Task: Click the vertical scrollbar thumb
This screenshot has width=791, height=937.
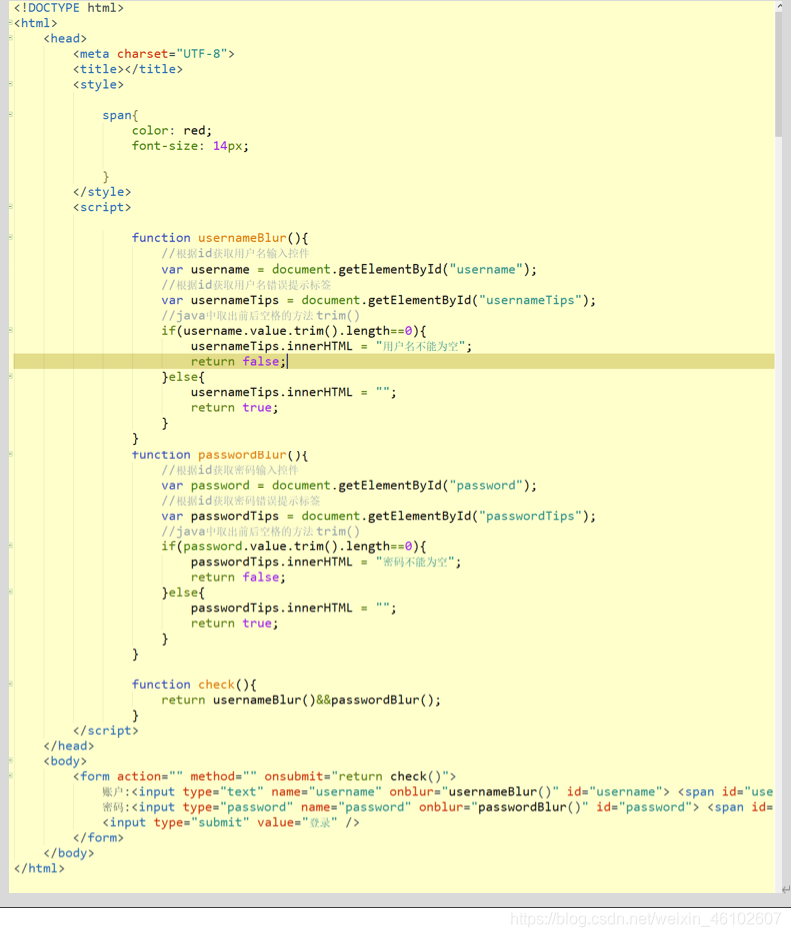Action: (x=778, y=74)
